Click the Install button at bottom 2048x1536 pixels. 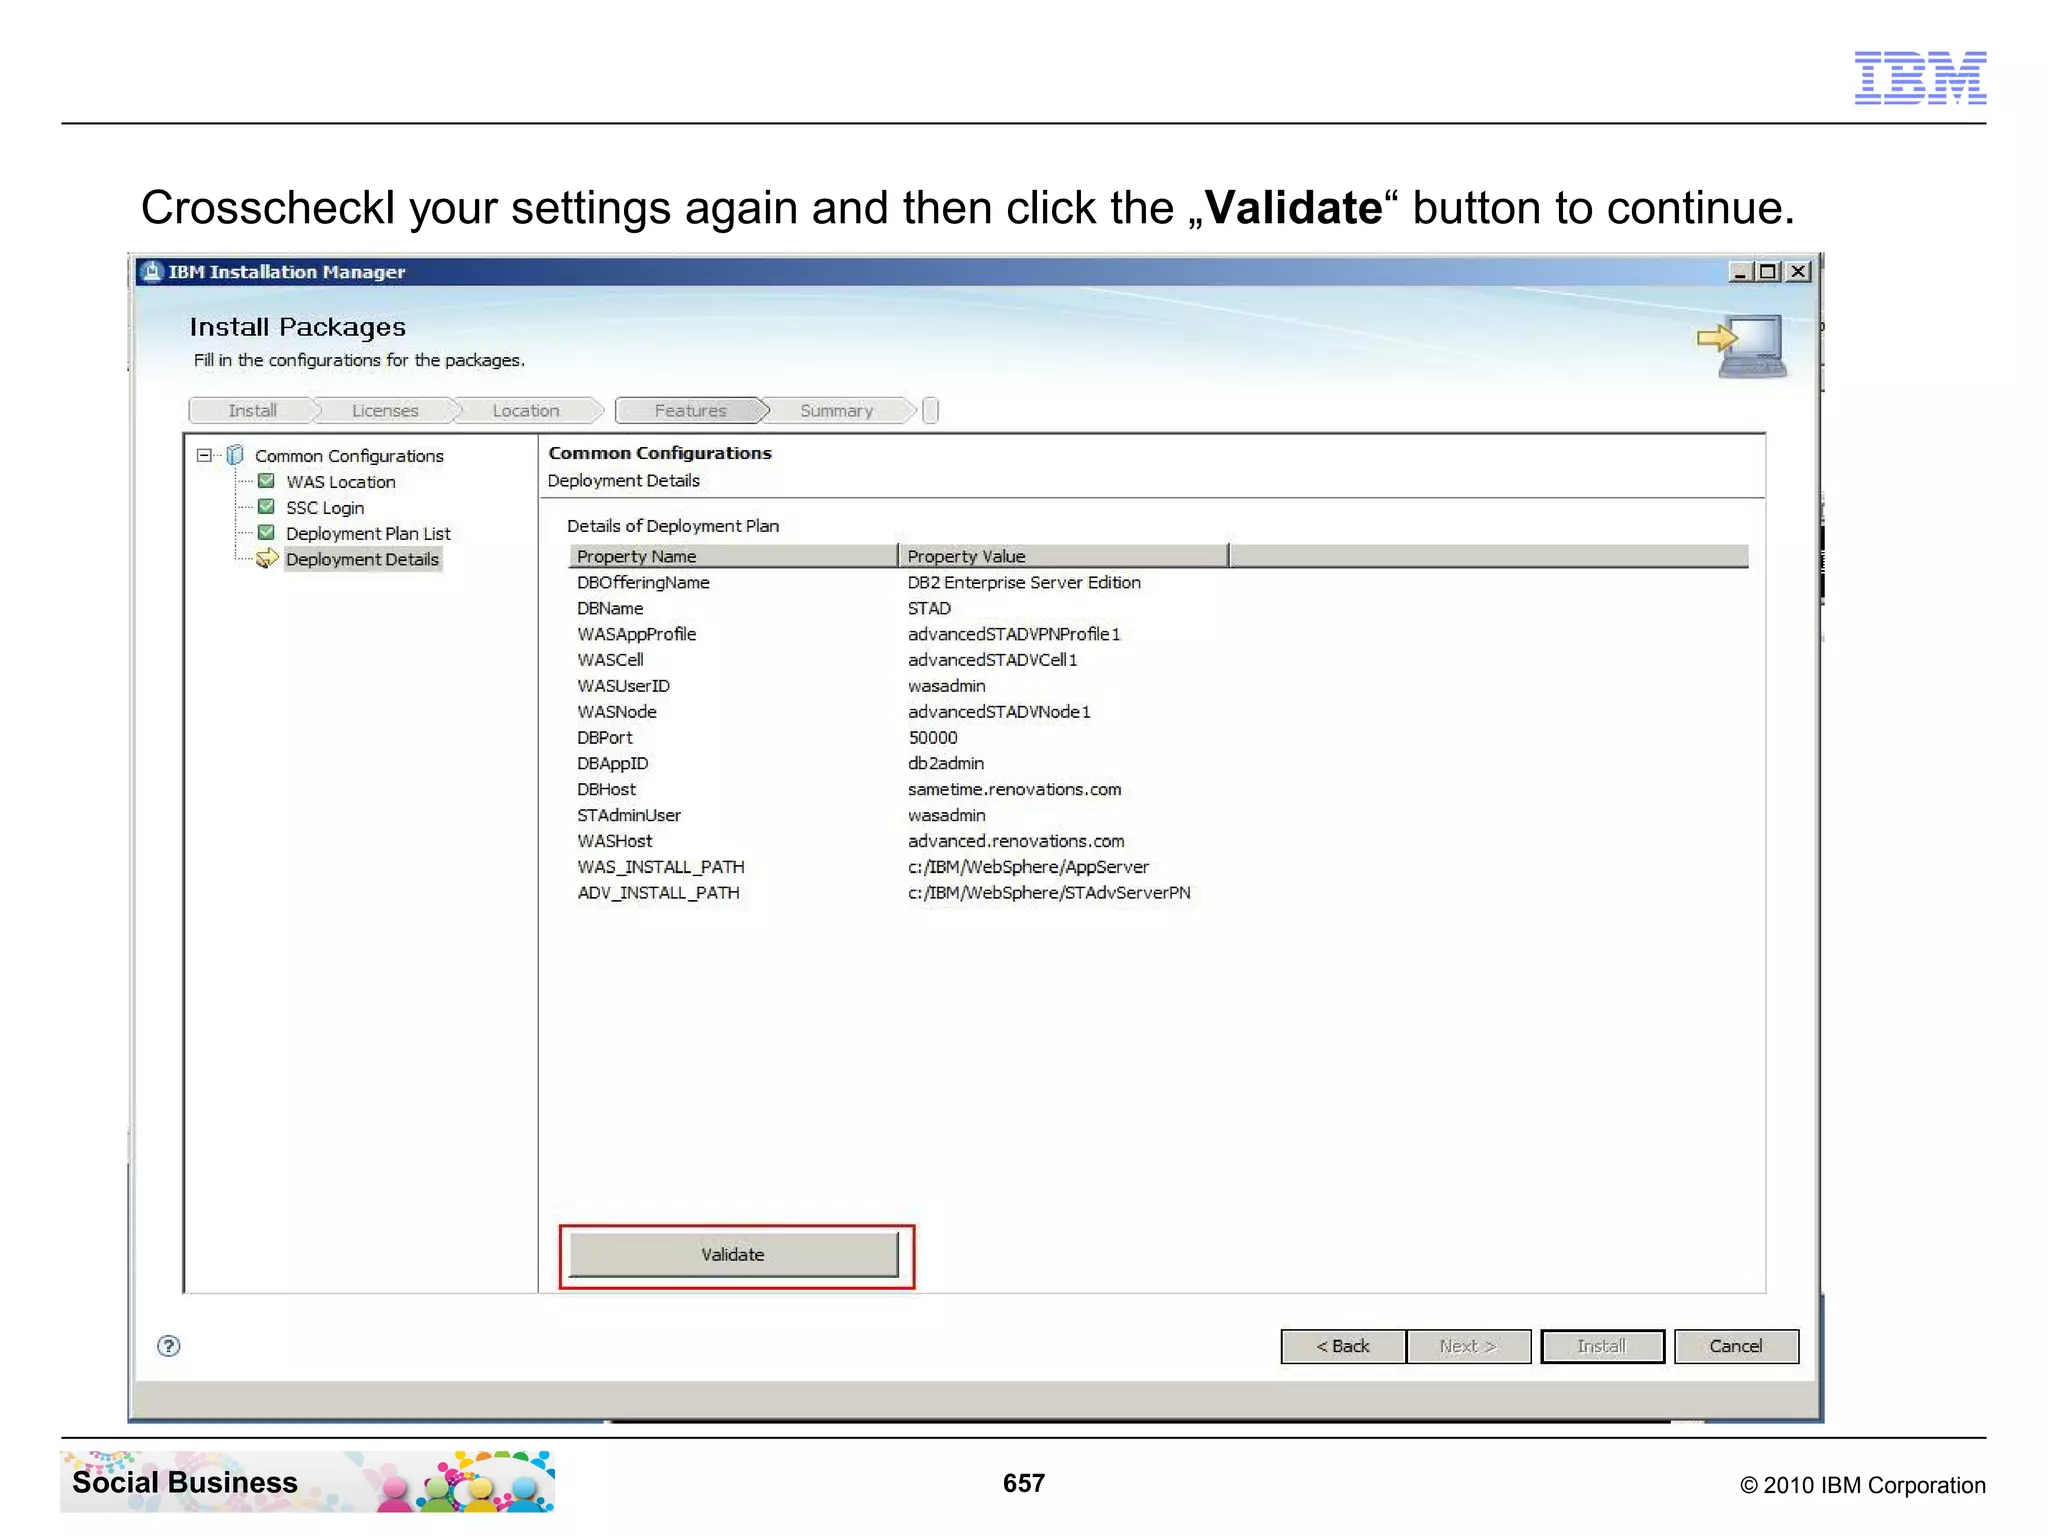(x=1602, y=1346)
